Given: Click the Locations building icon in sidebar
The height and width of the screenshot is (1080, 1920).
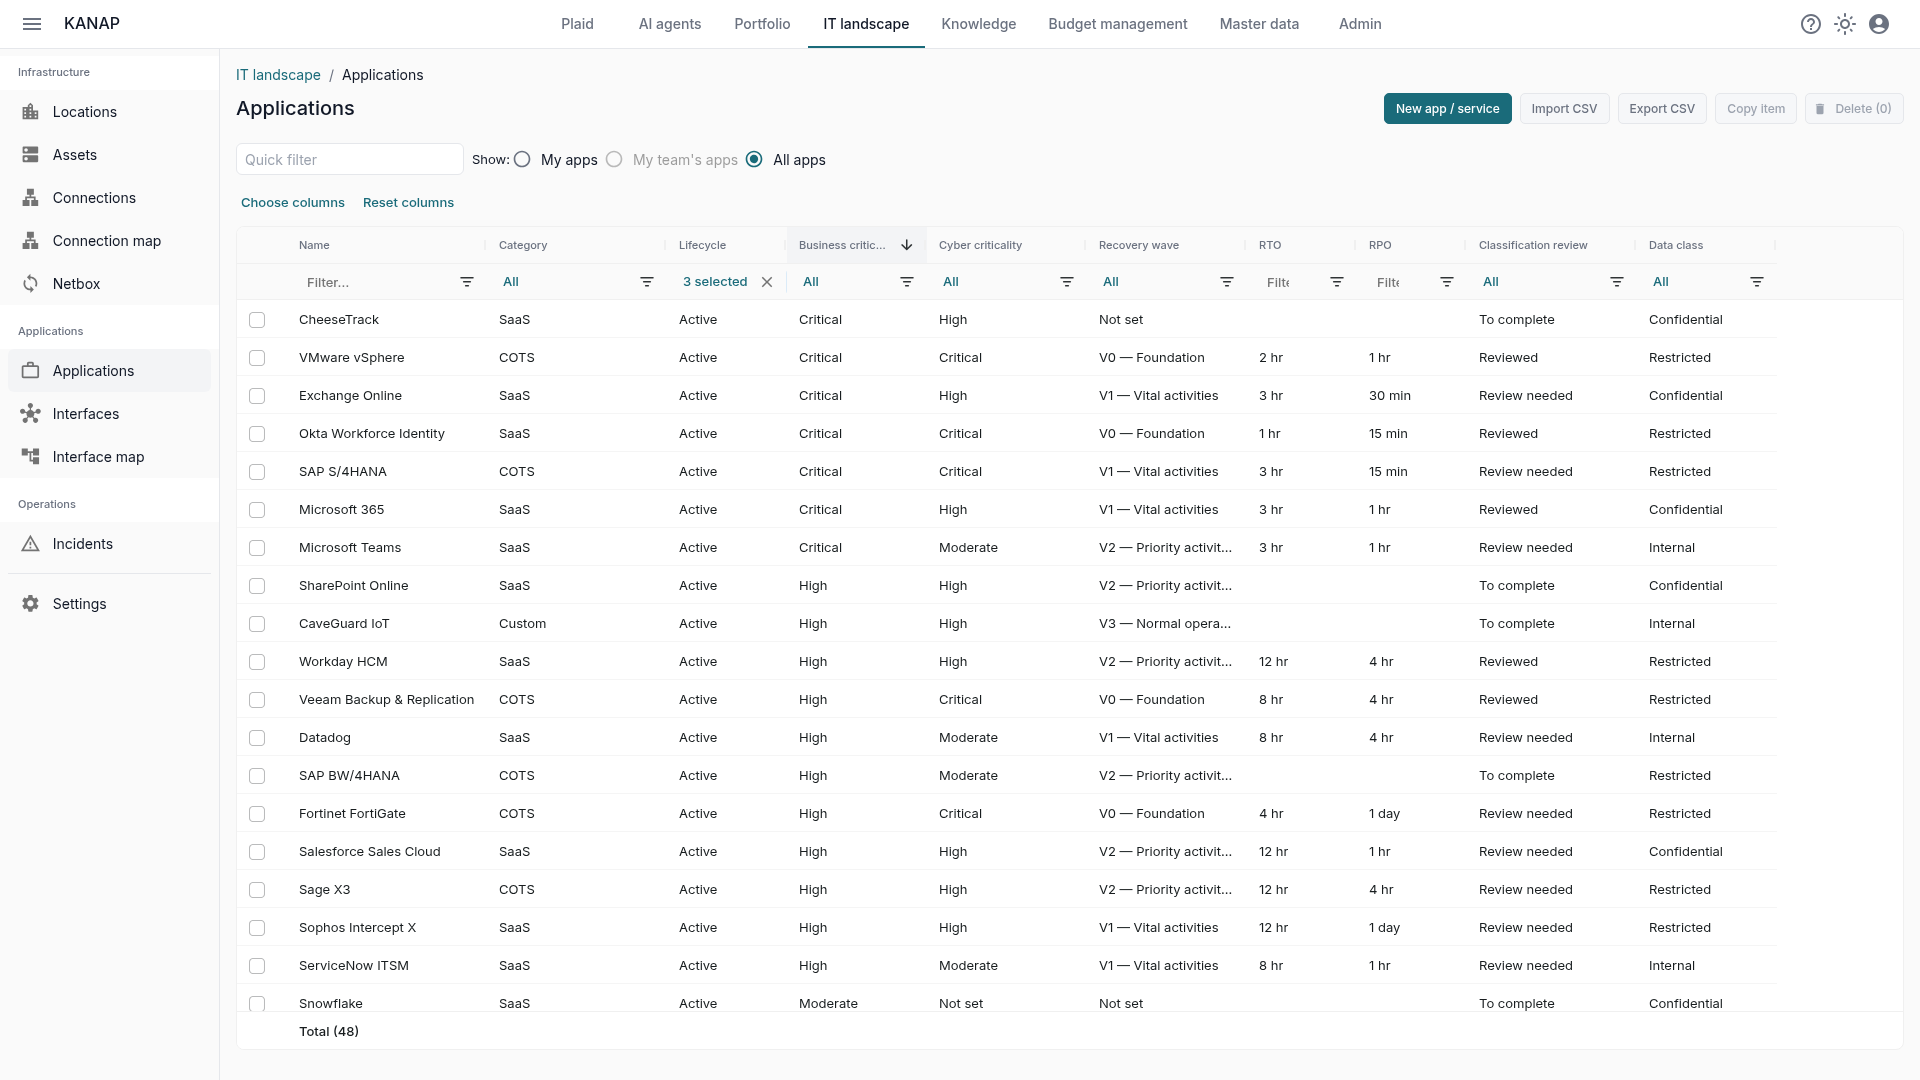Looking at the screenshot, I should (31, 112).
